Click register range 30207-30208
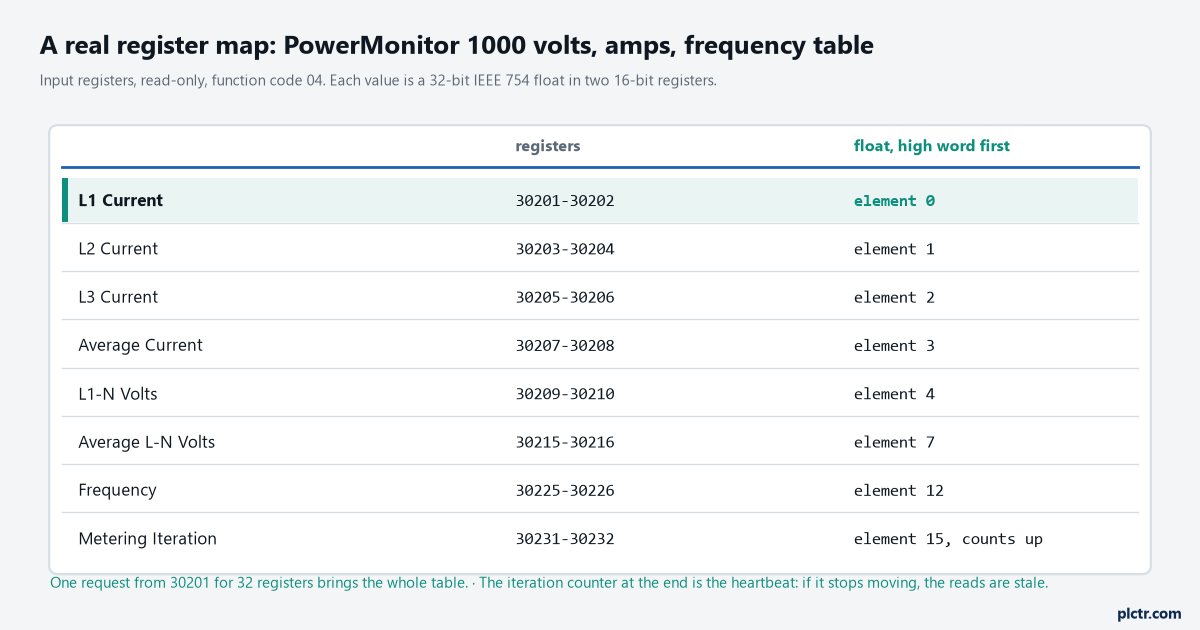Image resolution: width=1200 pixels, height=630 pixels. (x=565, y=346)
